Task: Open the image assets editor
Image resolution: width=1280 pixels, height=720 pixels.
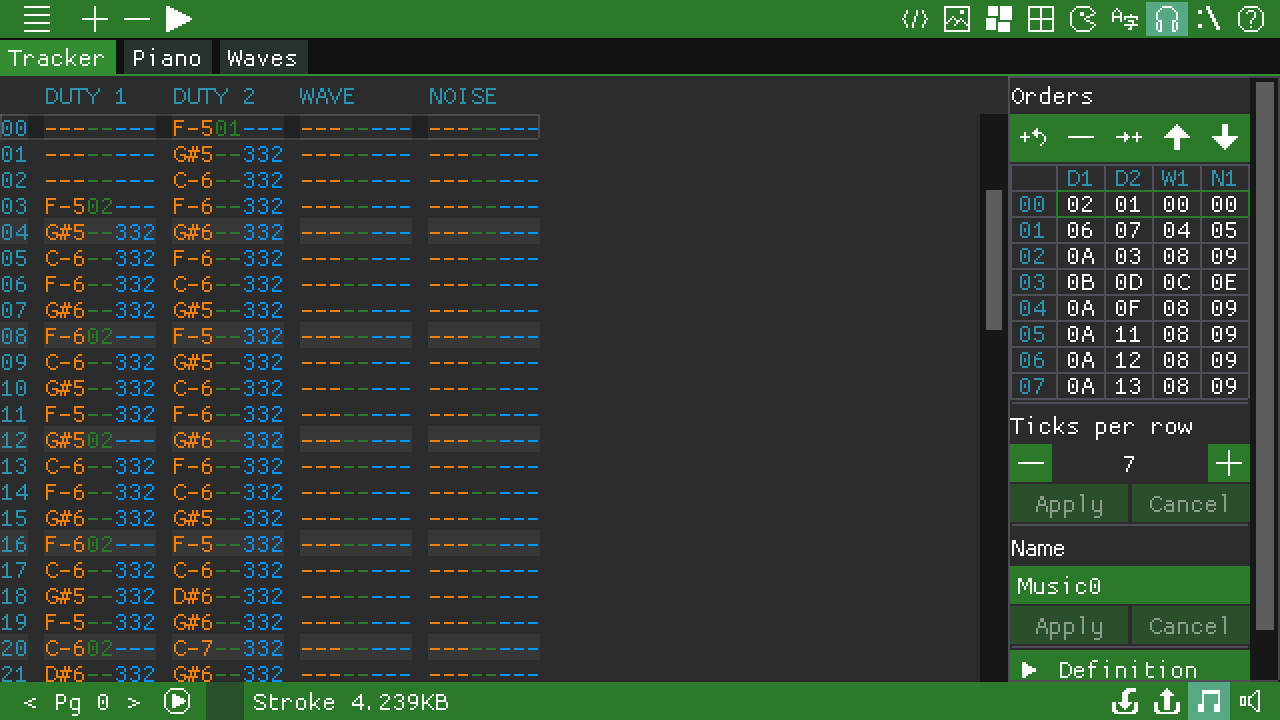Action: [x=957, y=19]
